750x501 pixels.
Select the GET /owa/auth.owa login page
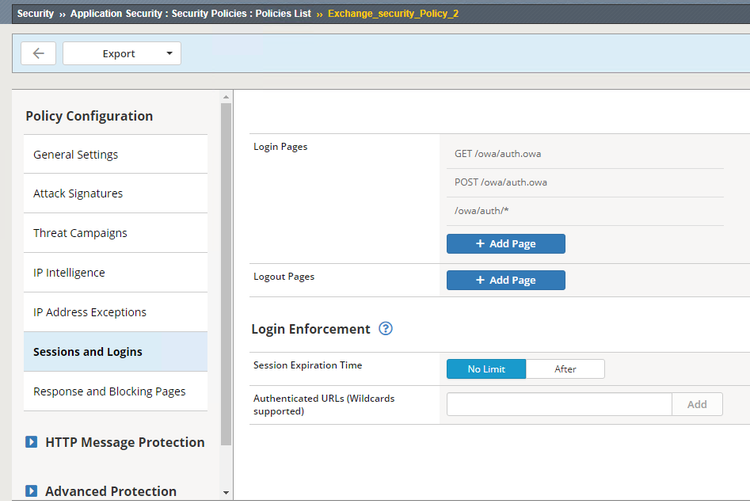click(x=498, y=154)
